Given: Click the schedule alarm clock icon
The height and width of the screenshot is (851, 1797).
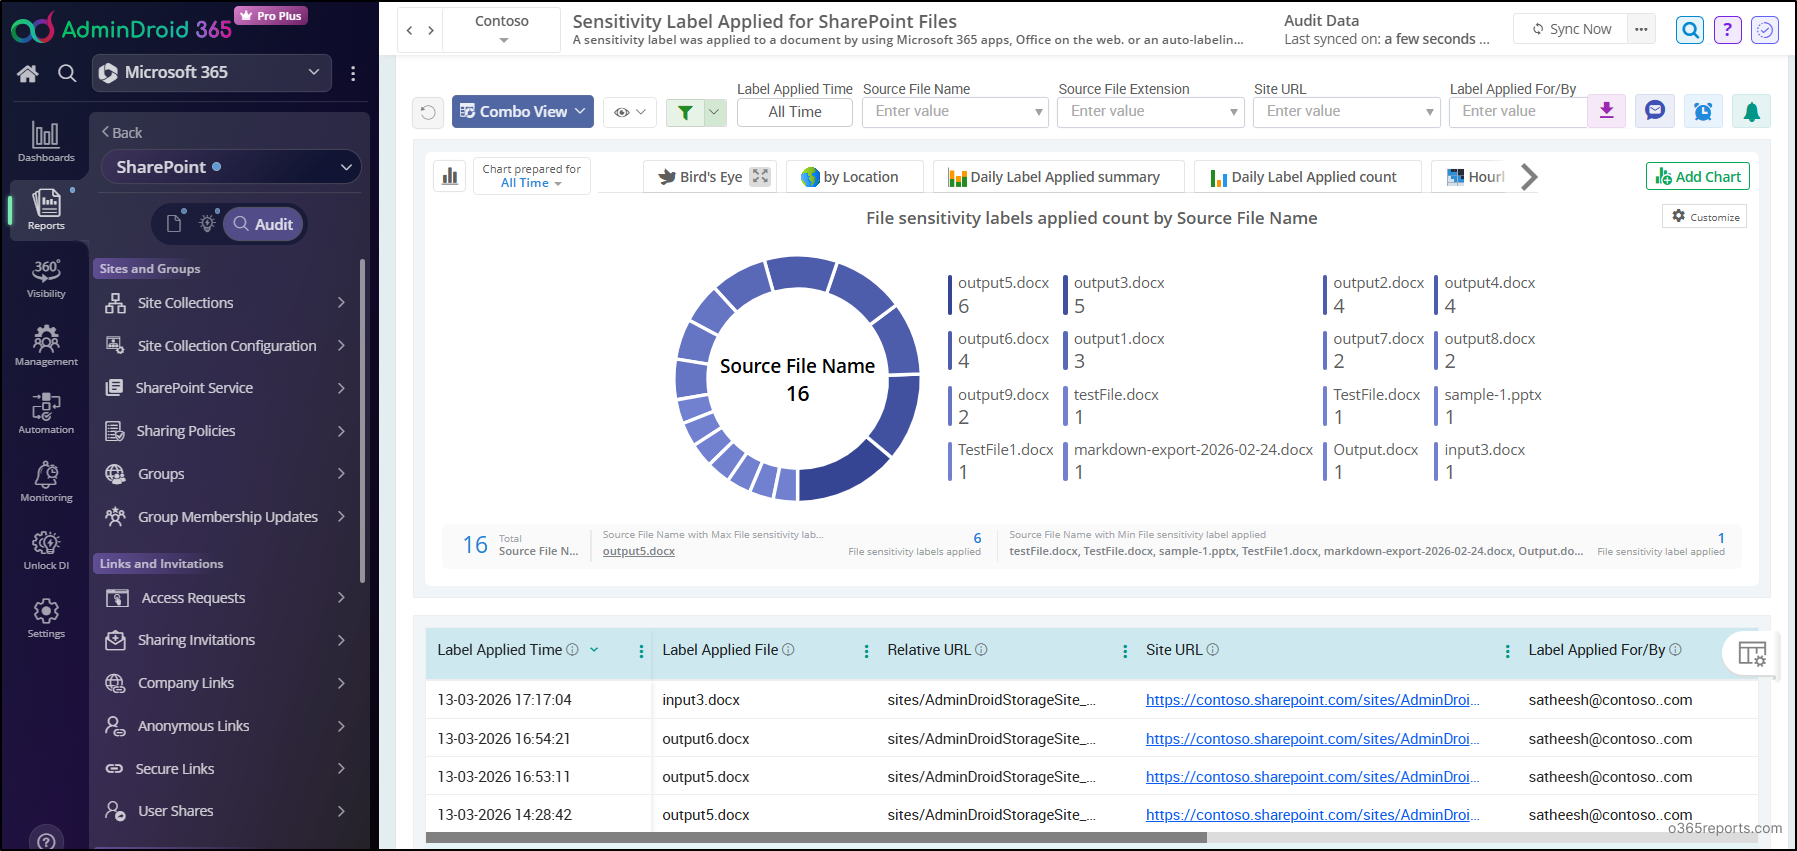Looking at the screenshot, I should [x=1703, y=111].
